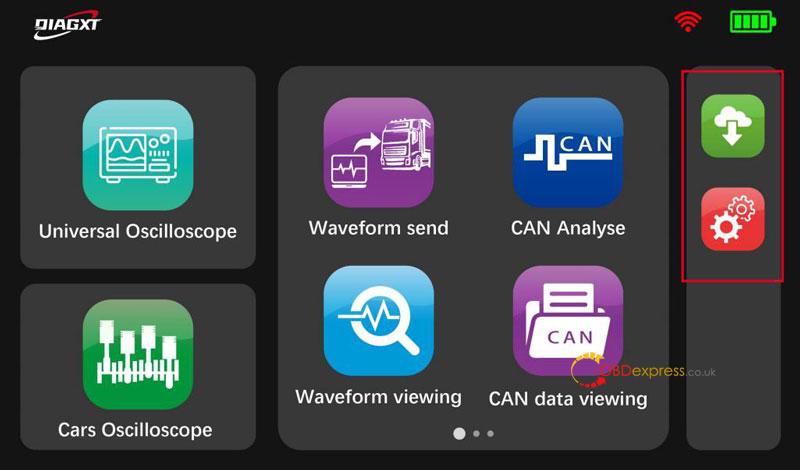Open the Waveform viewing magnifier icon

point(379,320)
